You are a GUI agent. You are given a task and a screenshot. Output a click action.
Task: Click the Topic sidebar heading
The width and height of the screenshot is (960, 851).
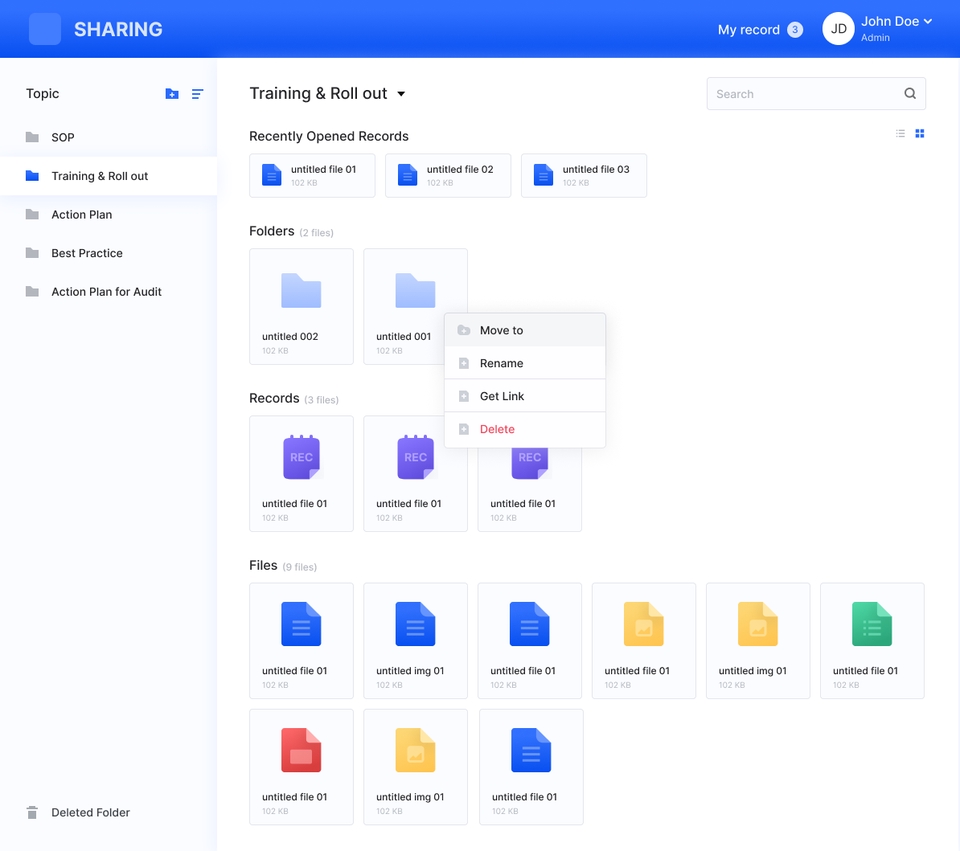pyautogui.click(x=42, y=94)
